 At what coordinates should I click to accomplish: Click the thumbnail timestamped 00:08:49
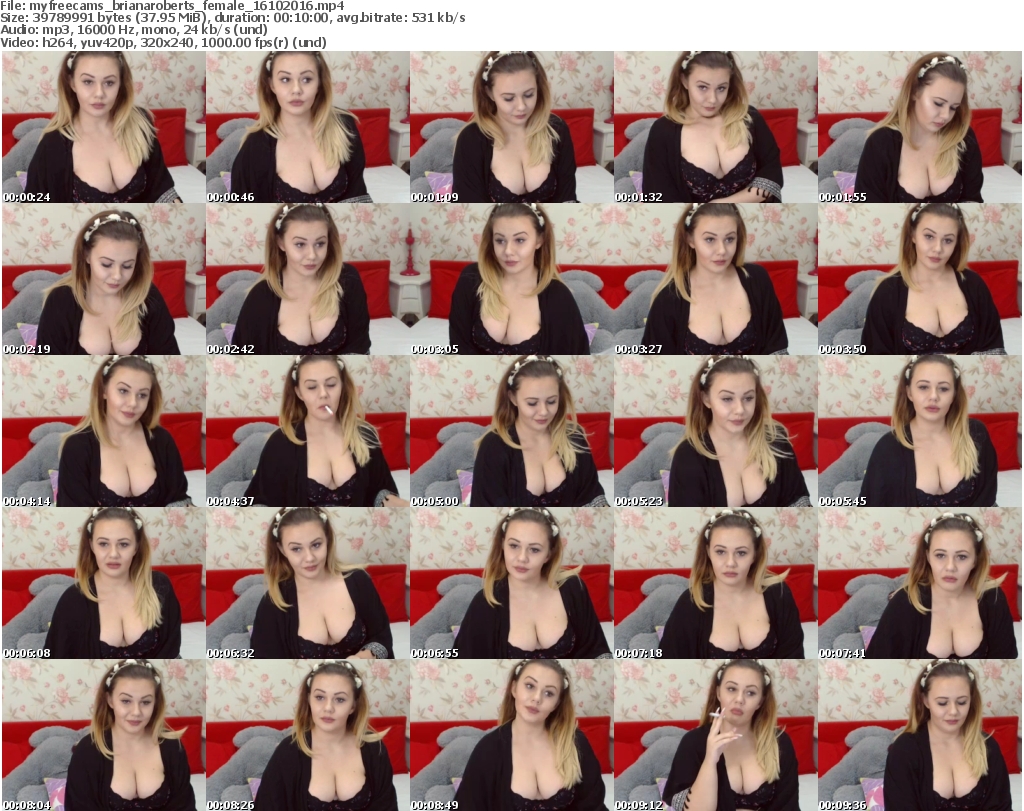[511, 735]
